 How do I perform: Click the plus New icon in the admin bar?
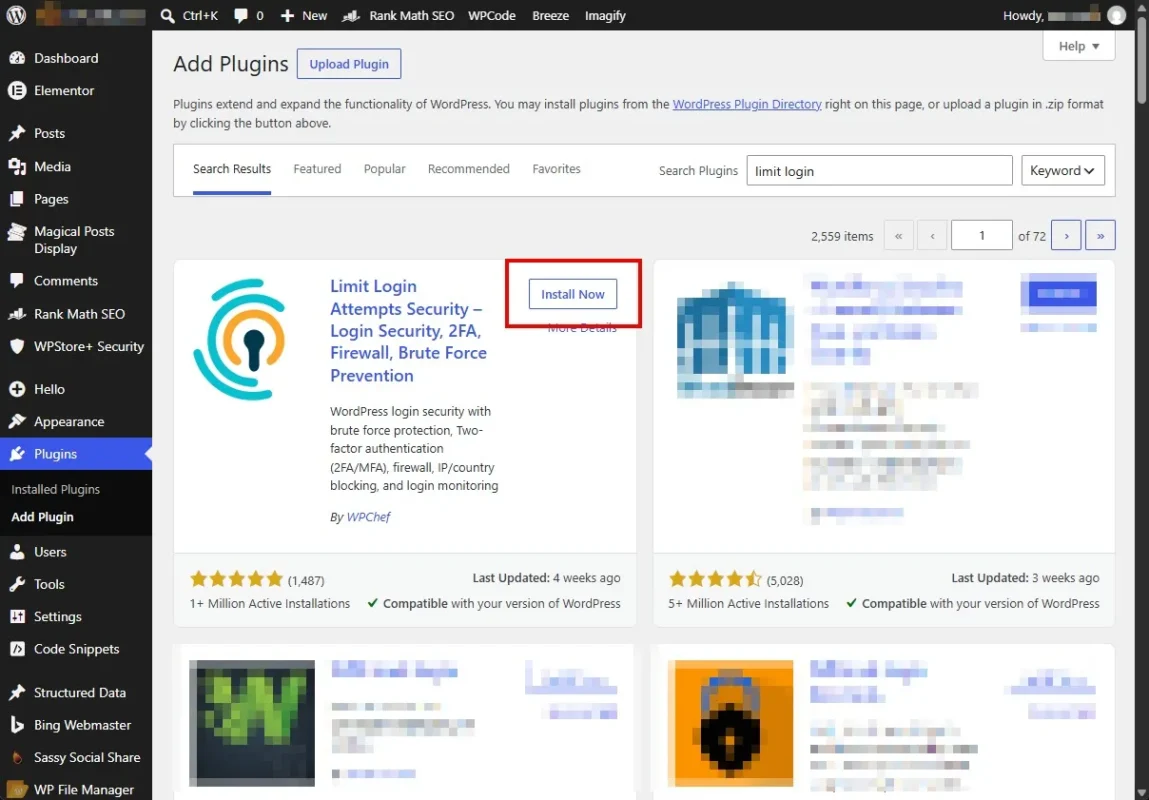(x=287, y=15)
